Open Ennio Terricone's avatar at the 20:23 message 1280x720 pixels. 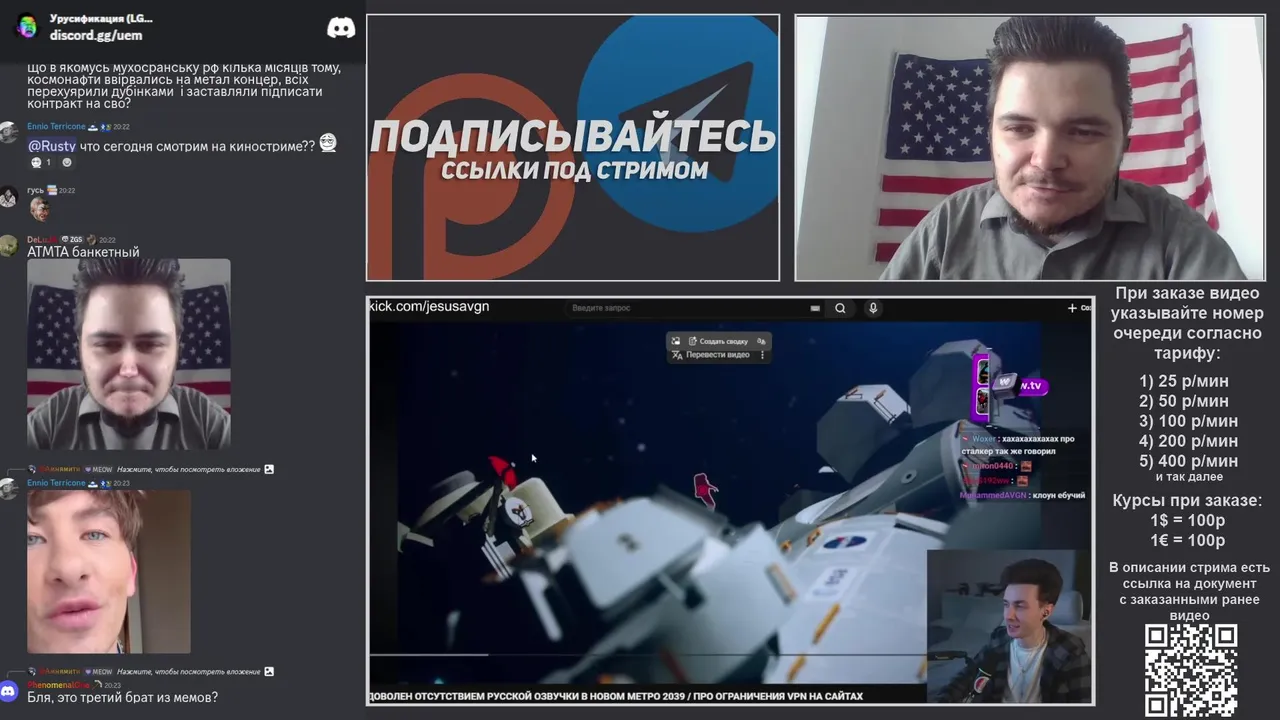tap(8, 489)
